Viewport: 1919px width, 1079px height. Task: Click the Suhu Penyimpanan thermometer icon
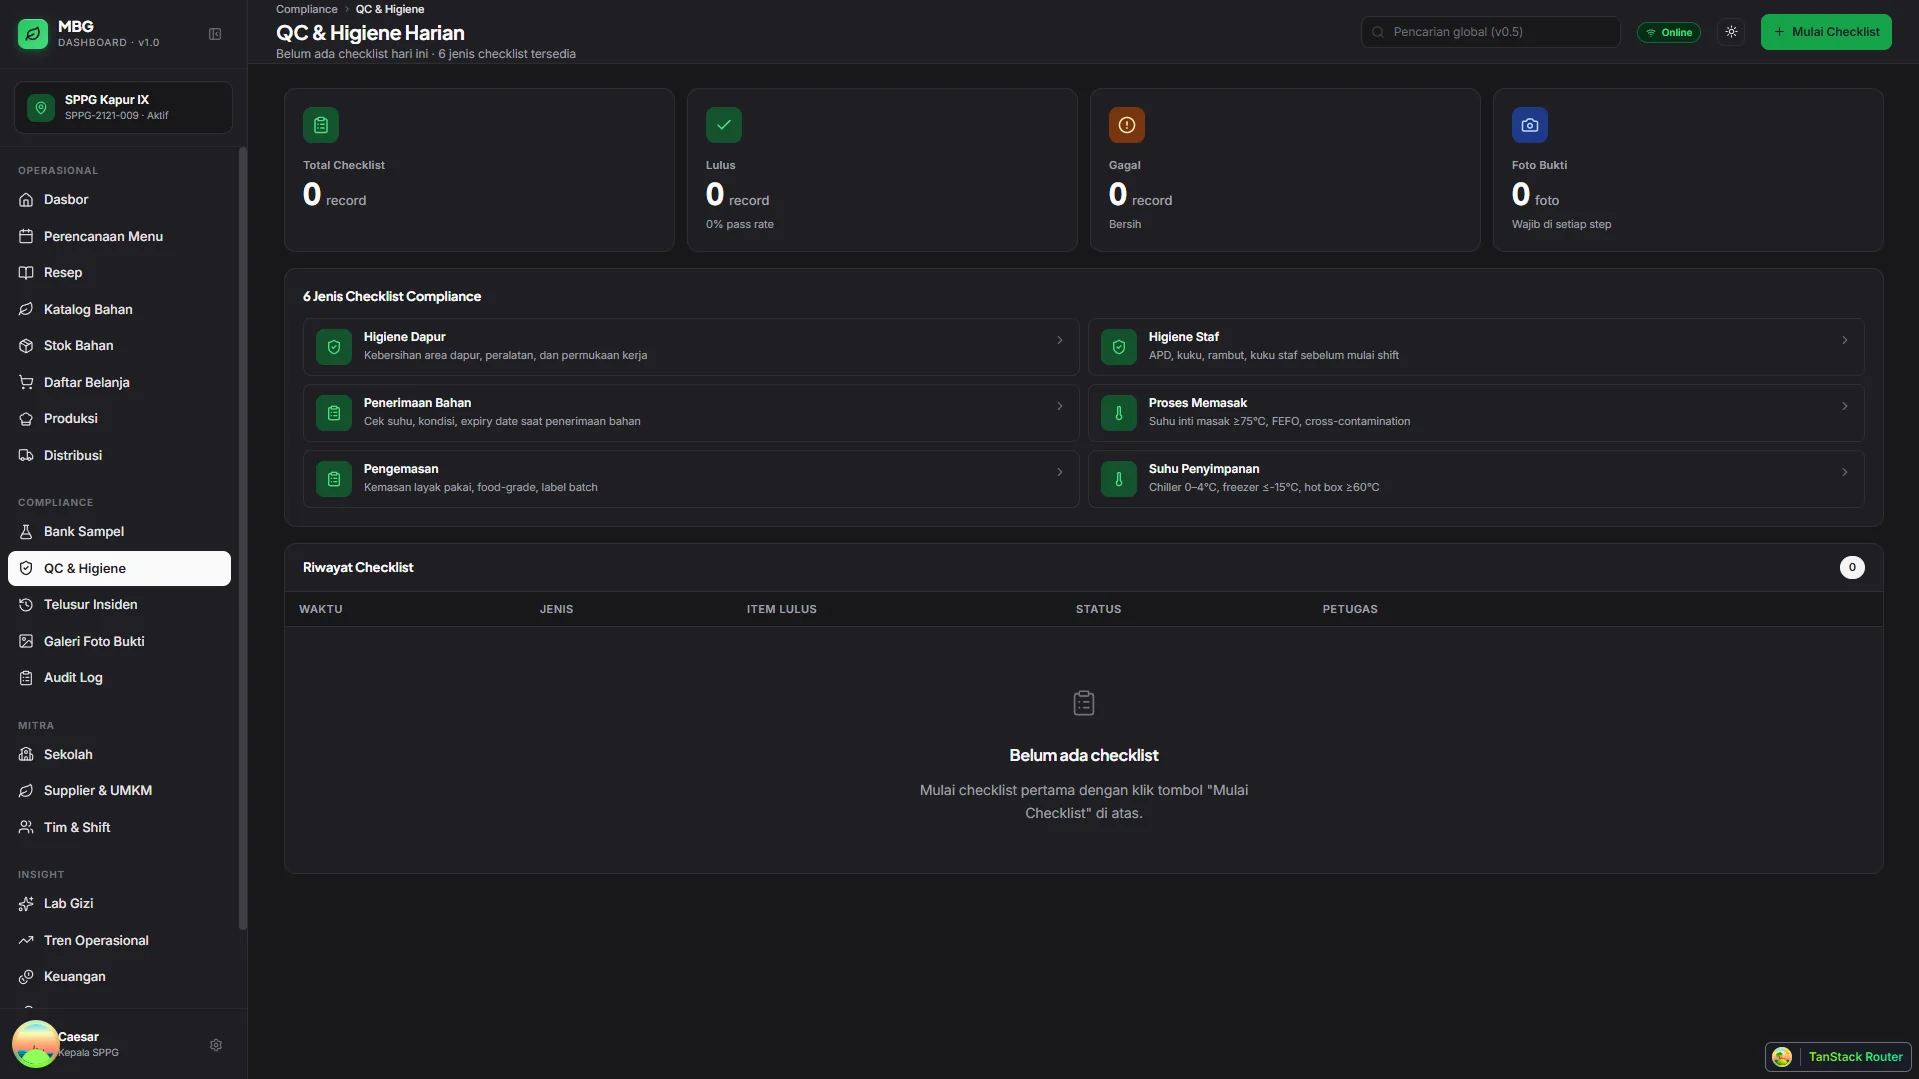1119,479
